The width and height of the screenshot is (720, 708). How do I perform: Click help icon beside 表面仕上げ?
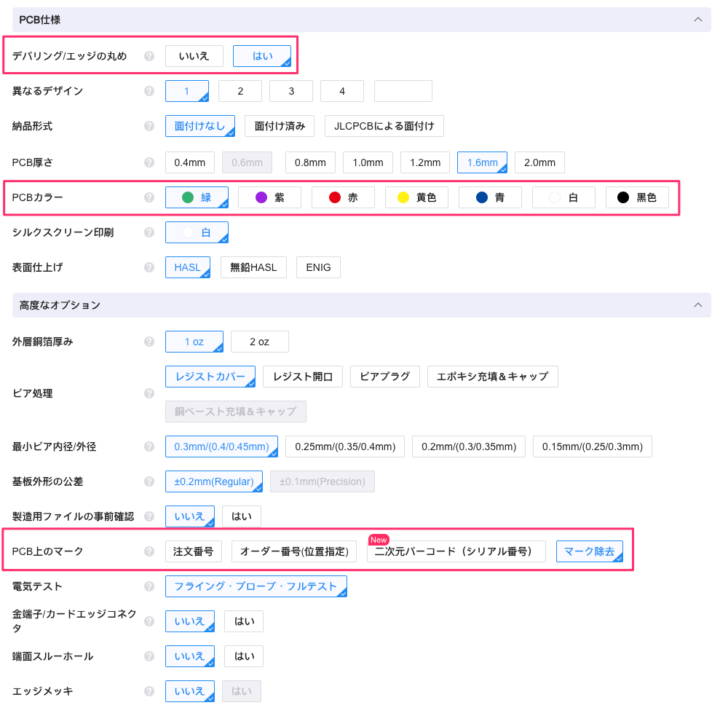pos(149,267)
